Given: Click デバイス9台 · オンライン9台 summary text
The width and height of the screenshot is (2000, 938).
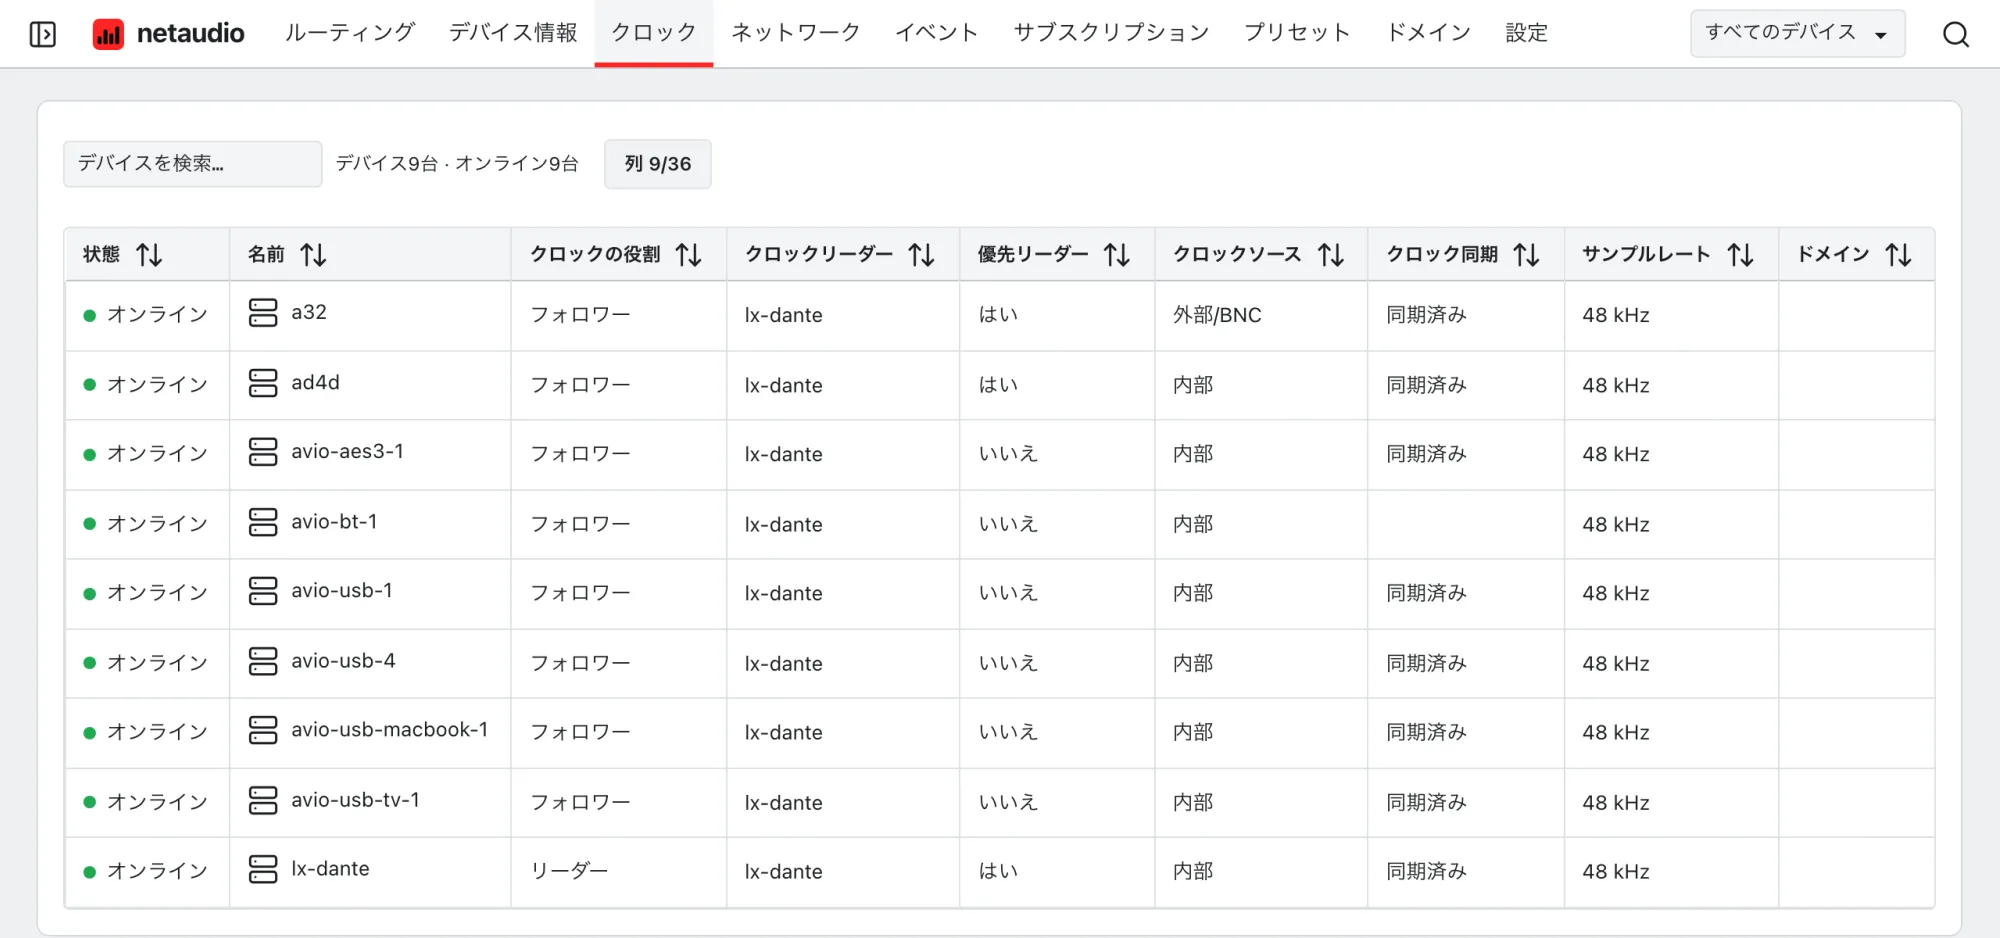Looking at the screenshot, I should point(457,164).
